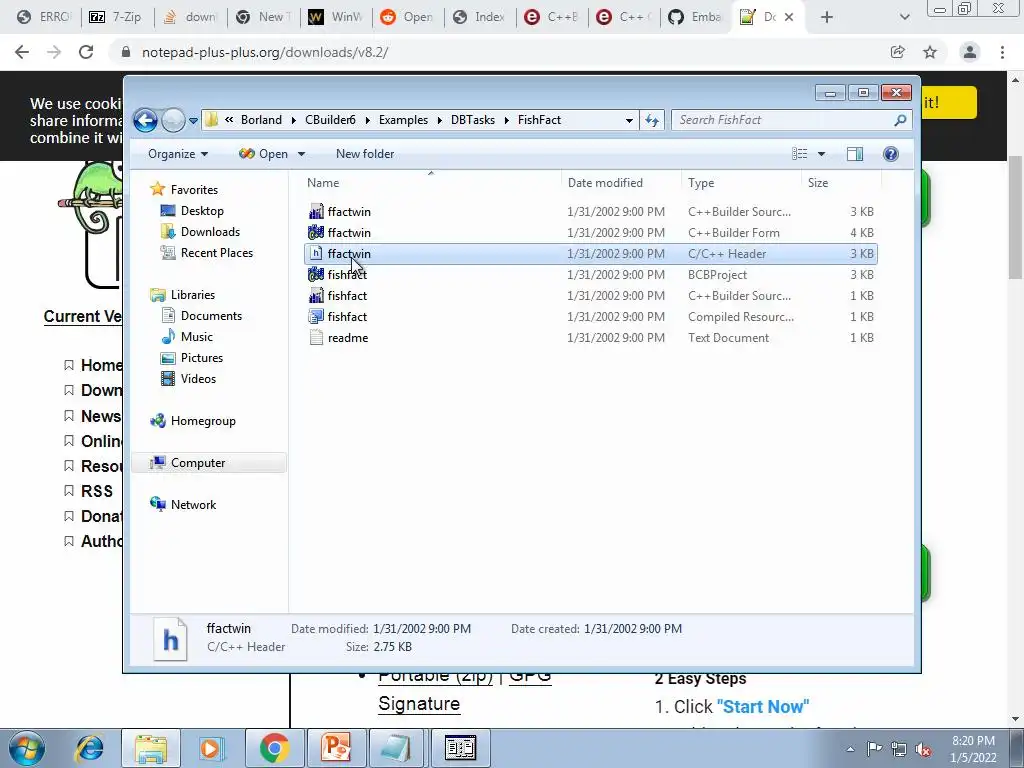Click the Chrome reload page icon
Viewport: 1024px width, 768px height.
tap(86, 52)
